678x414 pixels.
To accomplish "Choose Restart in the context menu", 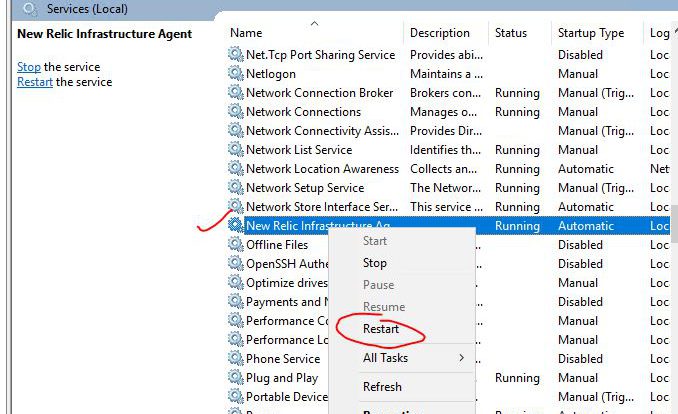I will pyautogui.click(x=381, y=329).
